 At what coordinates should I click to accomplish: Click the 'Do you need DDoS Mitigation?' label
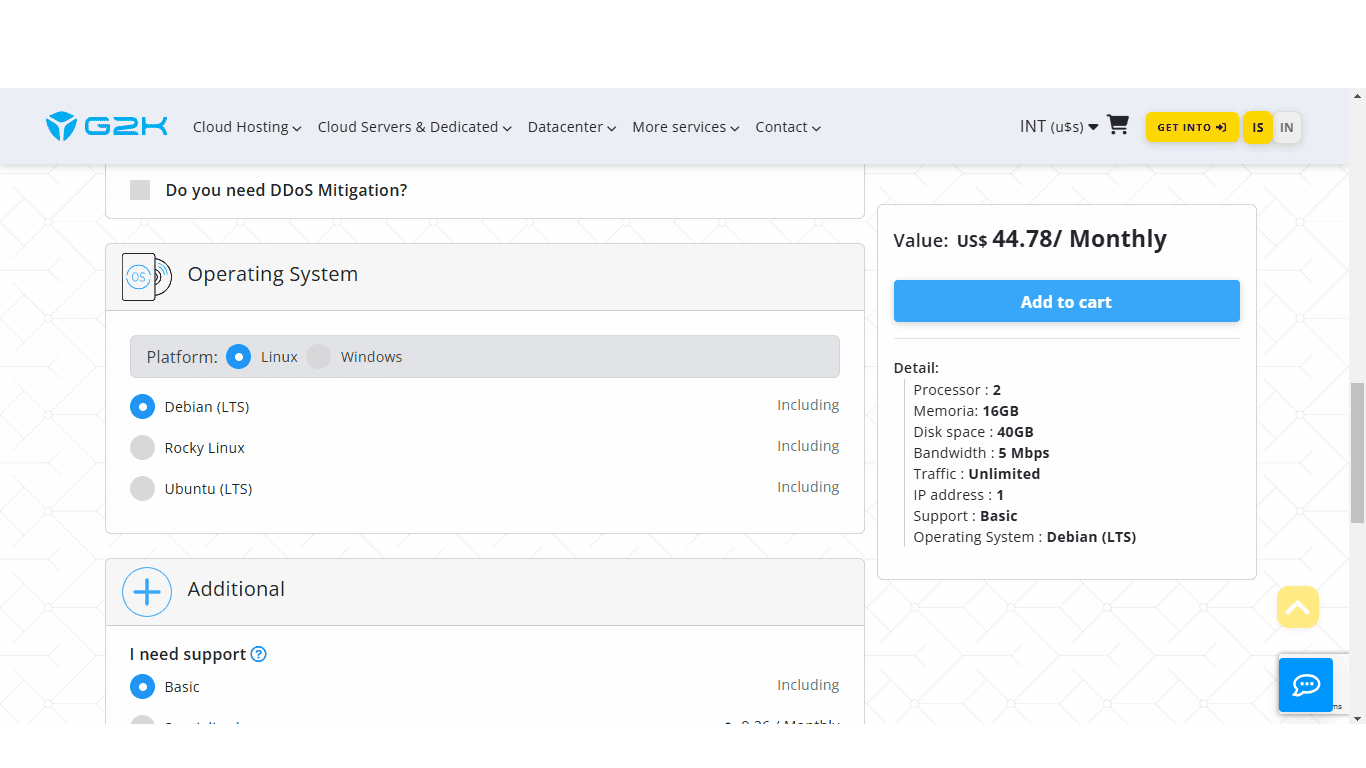(x=286, y=190)
